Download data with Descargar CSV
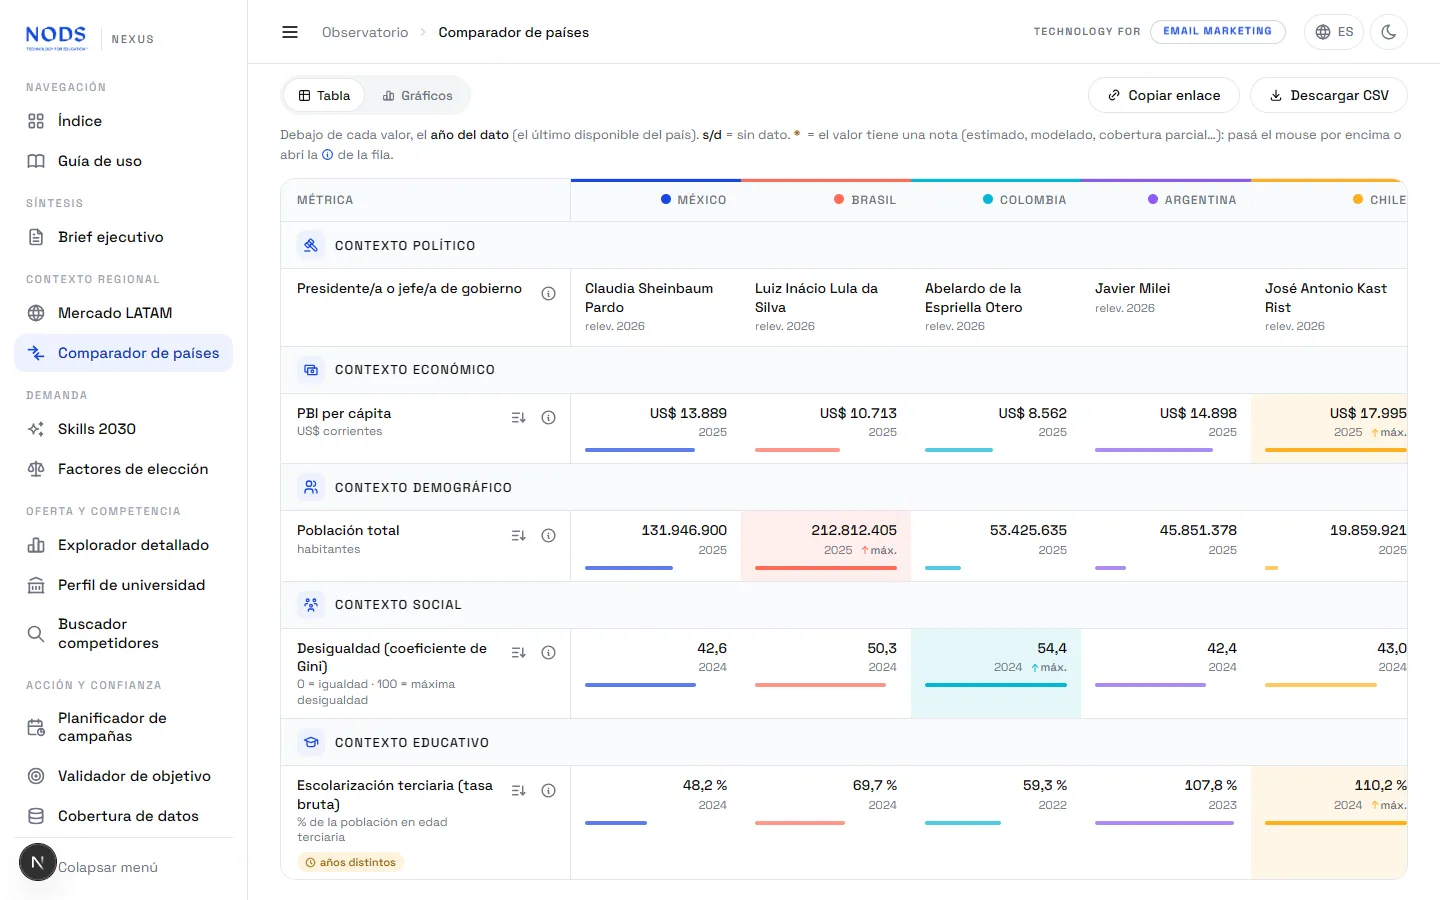The width and height of the screenshot is (1440, 900). (x=1329, y=95)
